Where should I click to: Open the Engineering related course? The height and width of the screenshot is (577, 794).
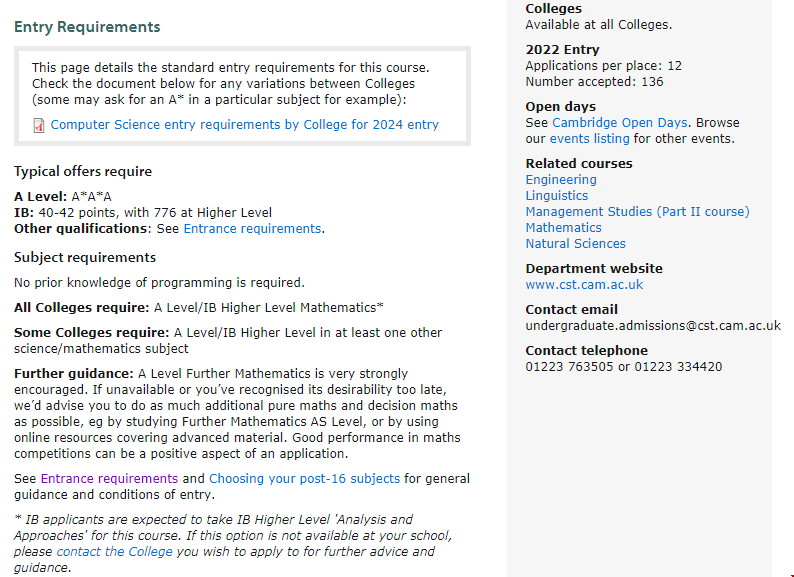(x=561, y=180)
